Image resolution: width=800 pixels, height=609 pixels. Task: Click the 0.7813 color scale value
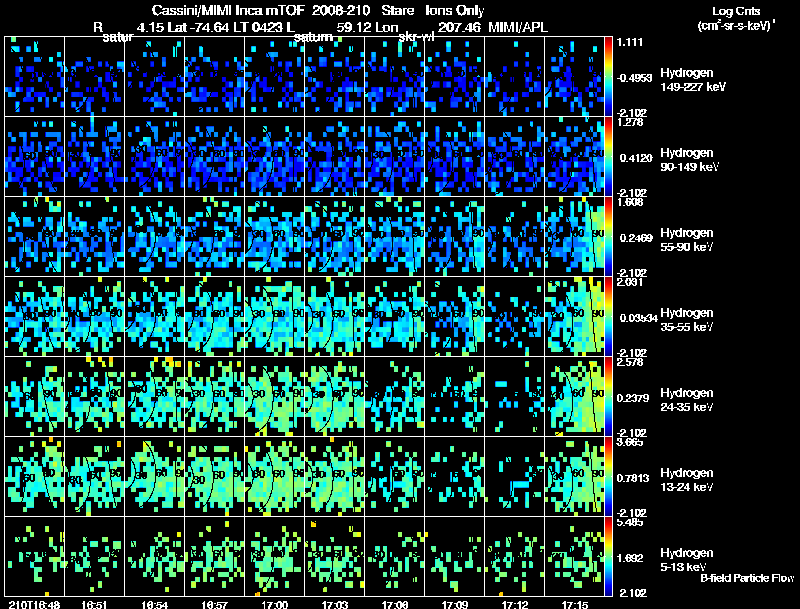(x=633, y=478)
